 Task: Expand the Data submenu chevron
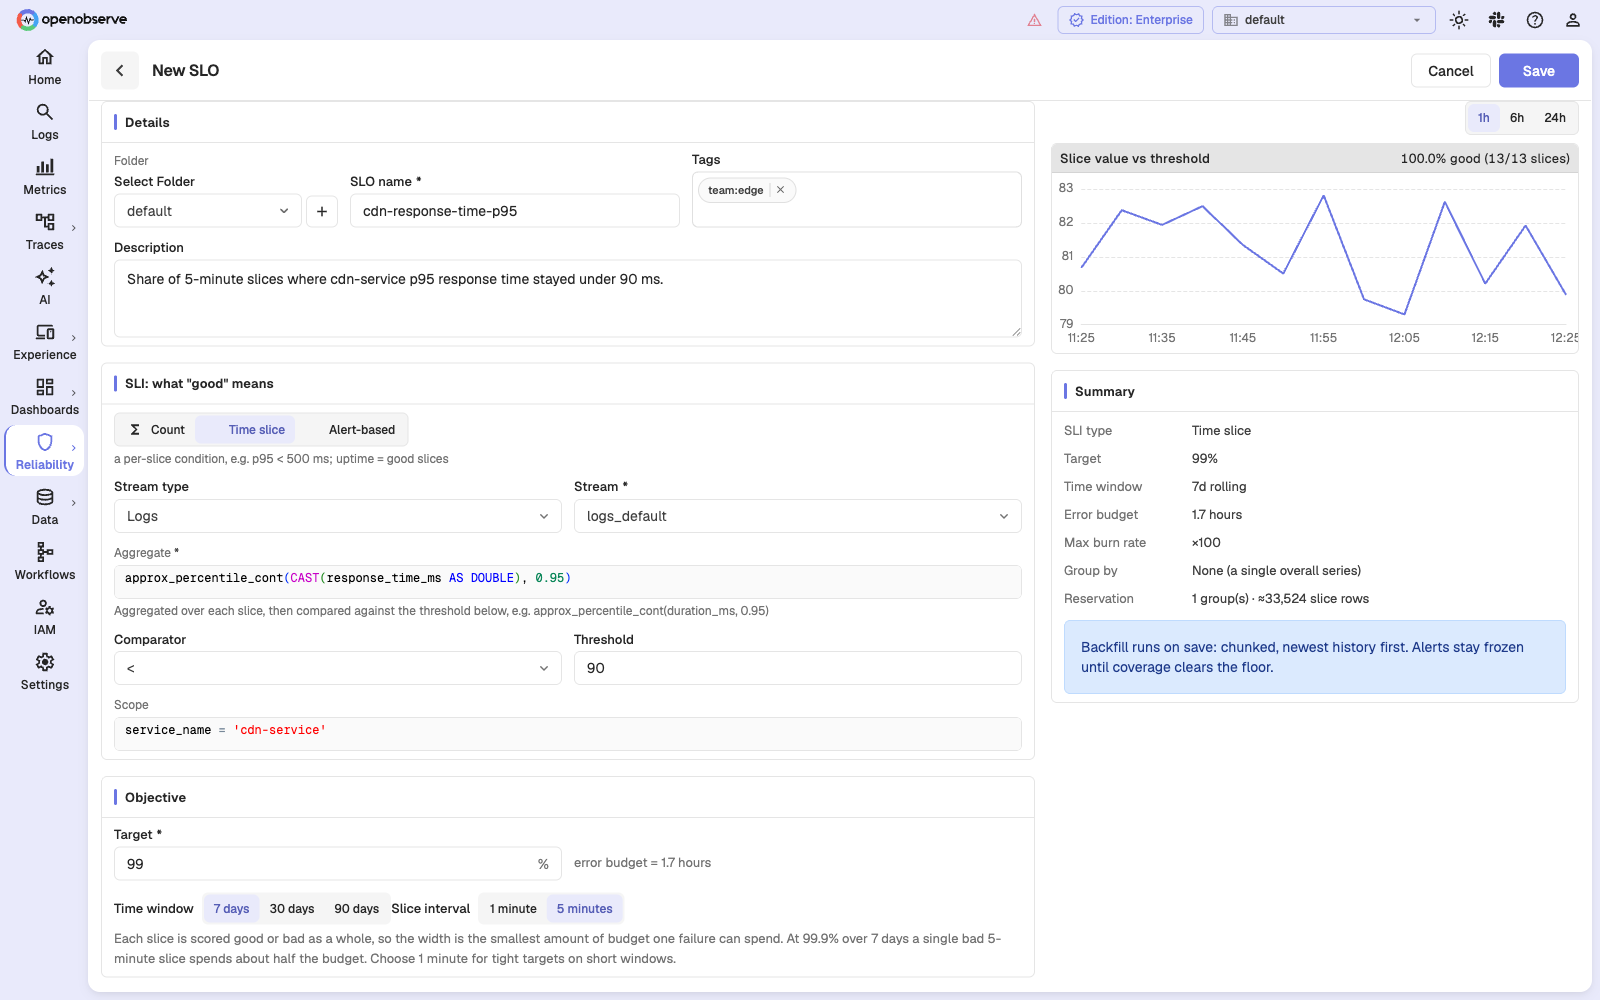[x=74, y=503]
